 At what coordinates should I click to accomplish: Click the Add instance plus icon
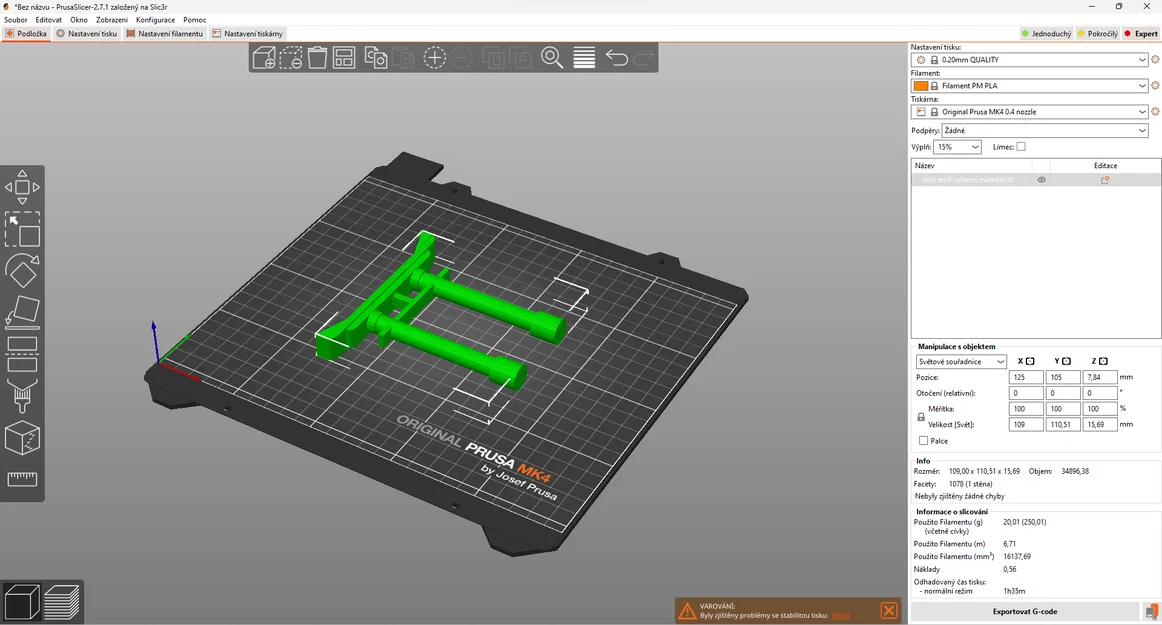click(x=434, y=58)
